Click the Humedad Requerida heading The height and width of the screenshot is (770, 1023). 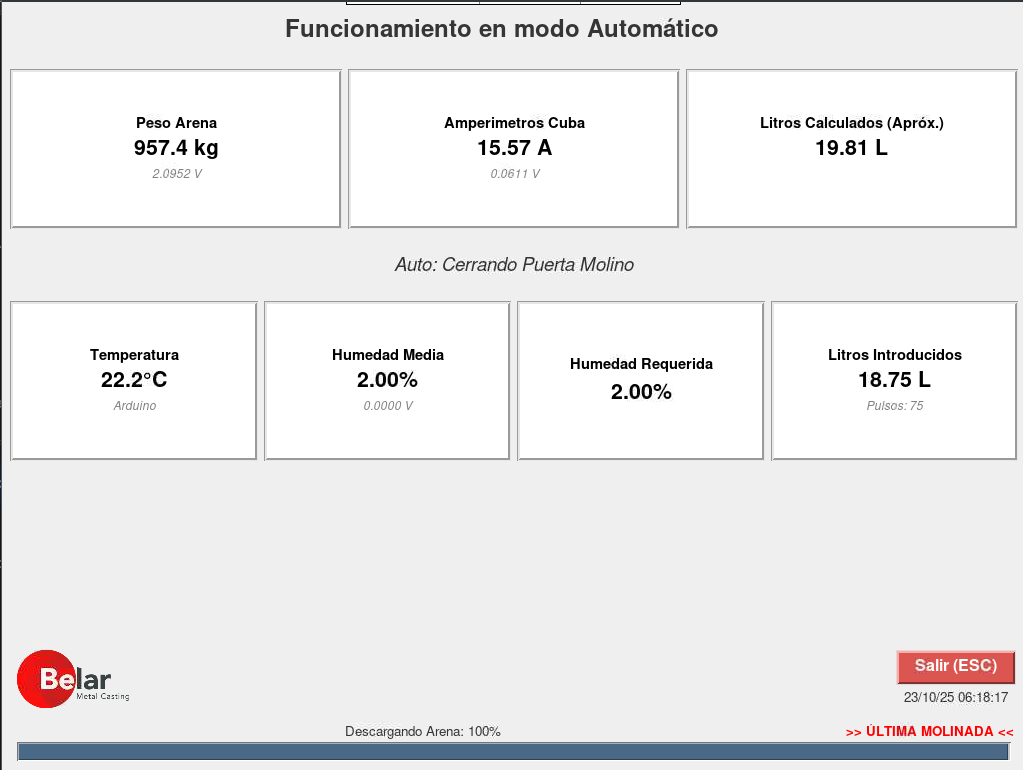pyautogui.click(x=641, y=364)
